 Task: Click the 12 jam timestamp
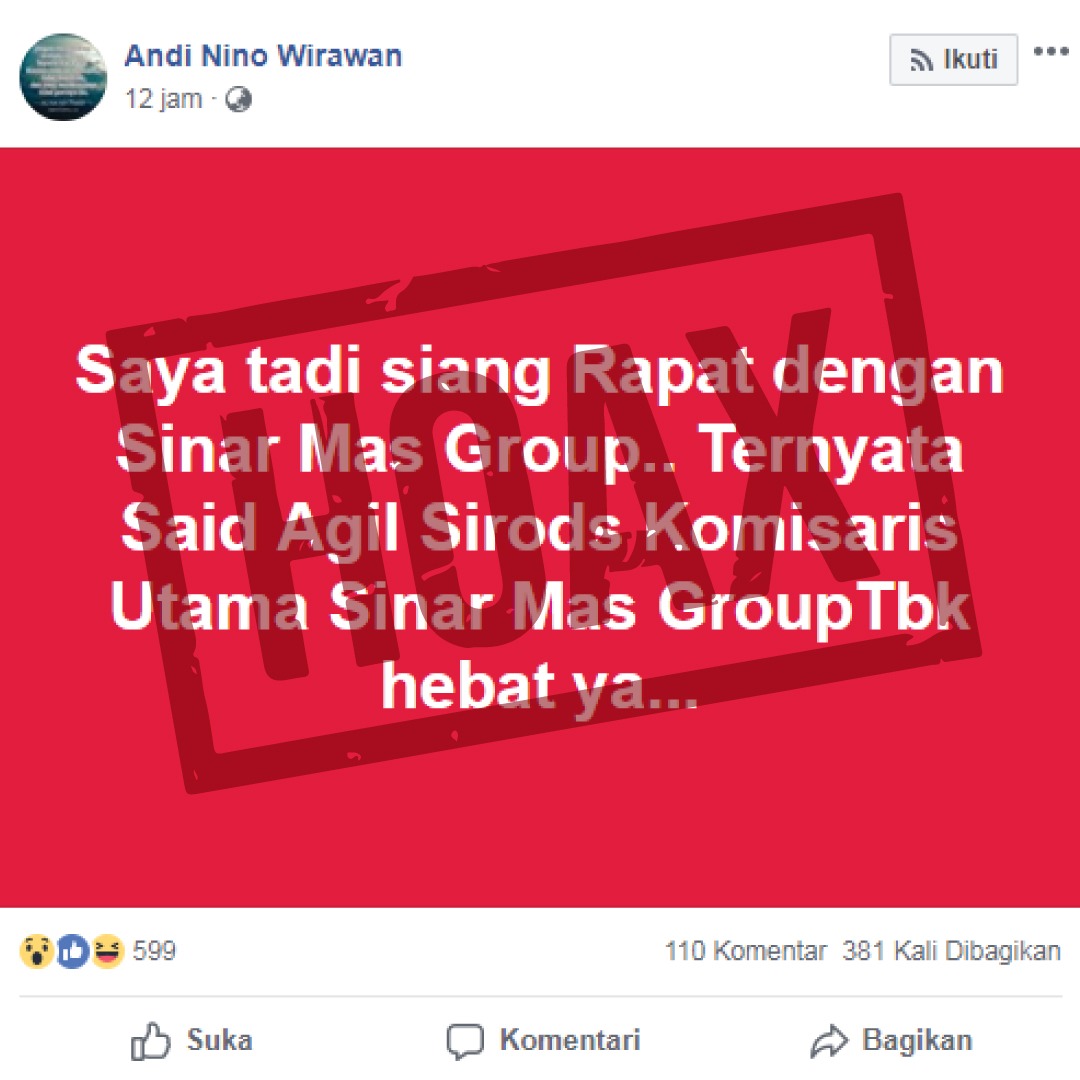[164, 99]
